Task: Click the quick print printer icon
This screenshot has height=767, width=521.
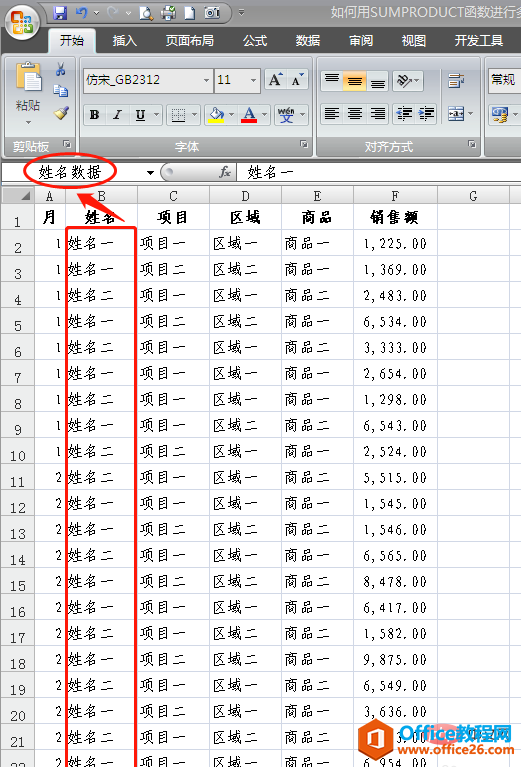Action: [168, 13]
